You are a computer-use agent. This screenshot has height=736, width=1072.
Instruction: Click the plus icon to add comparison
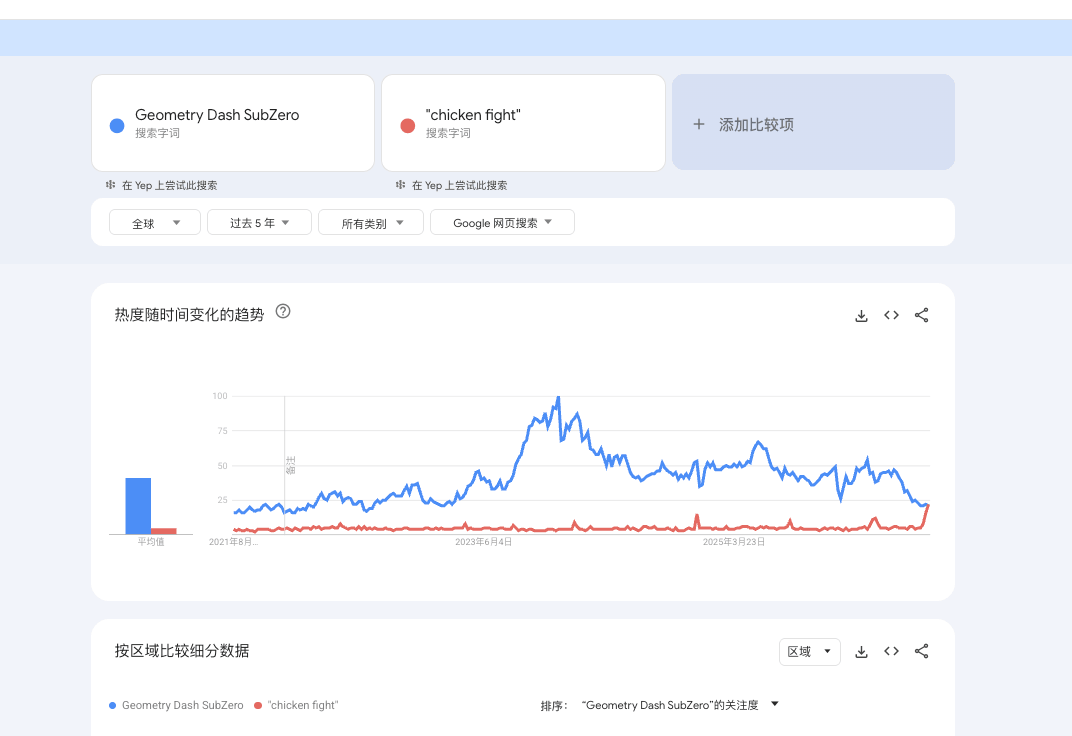pyautogui.click(x=699, y=124)
